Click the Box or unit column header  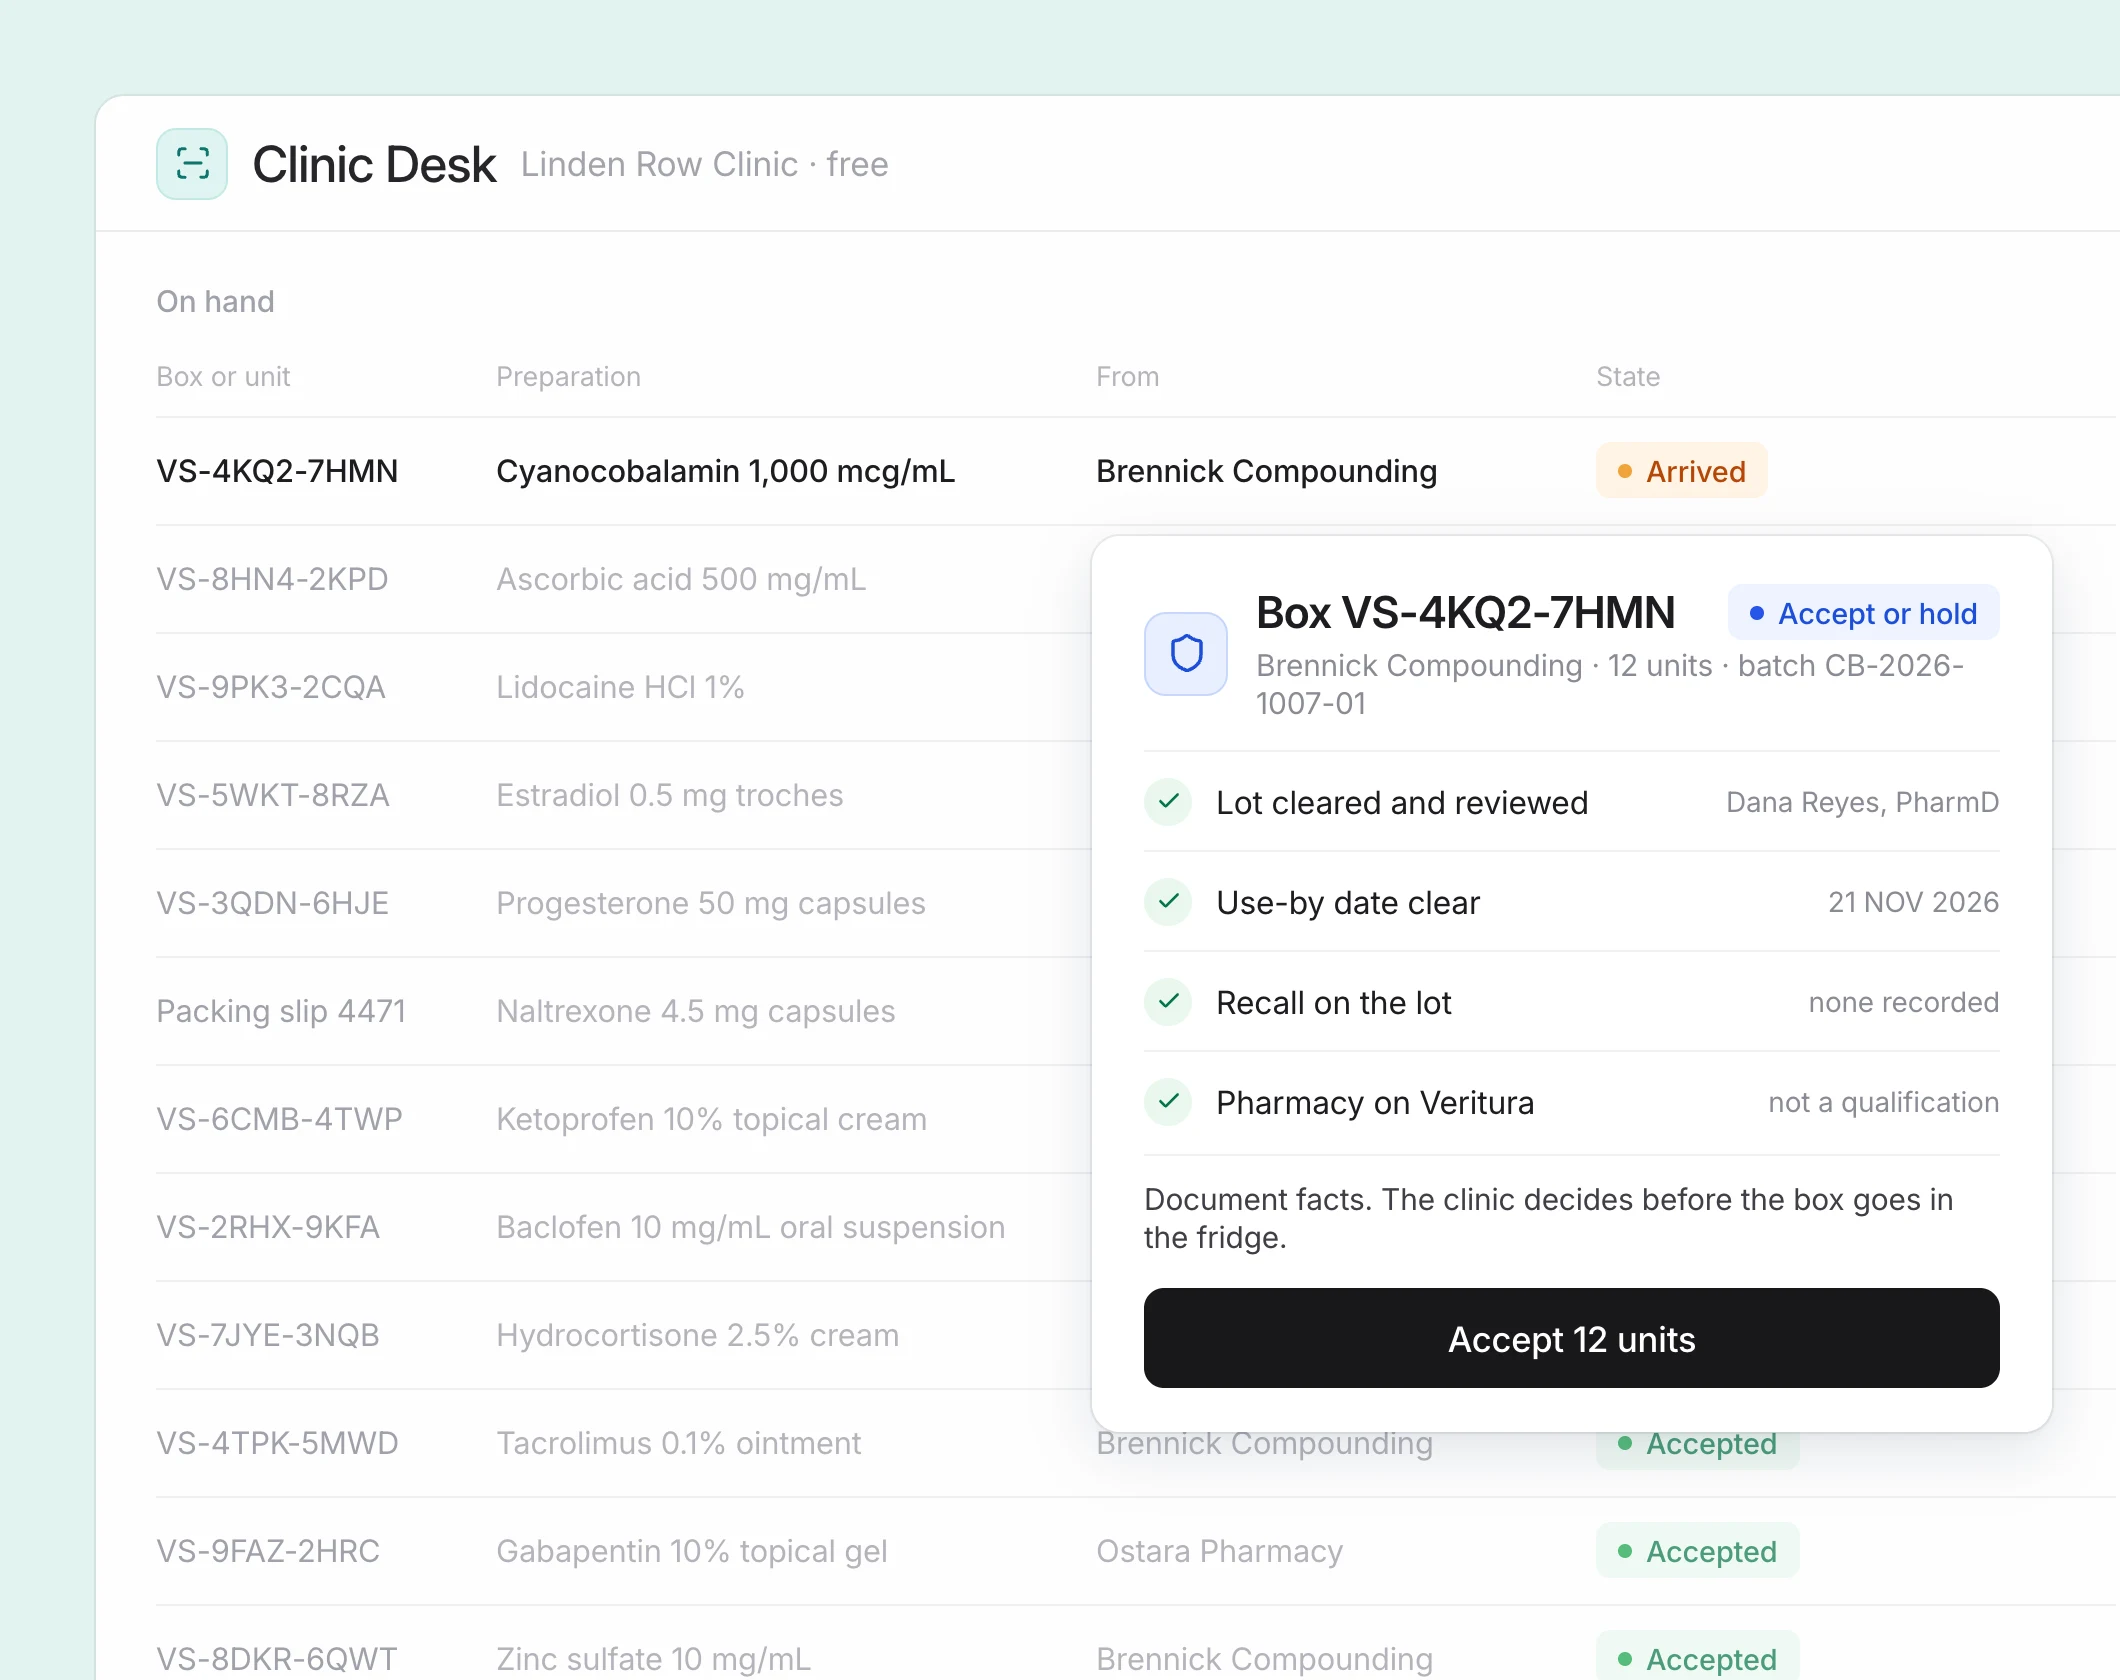223,377
